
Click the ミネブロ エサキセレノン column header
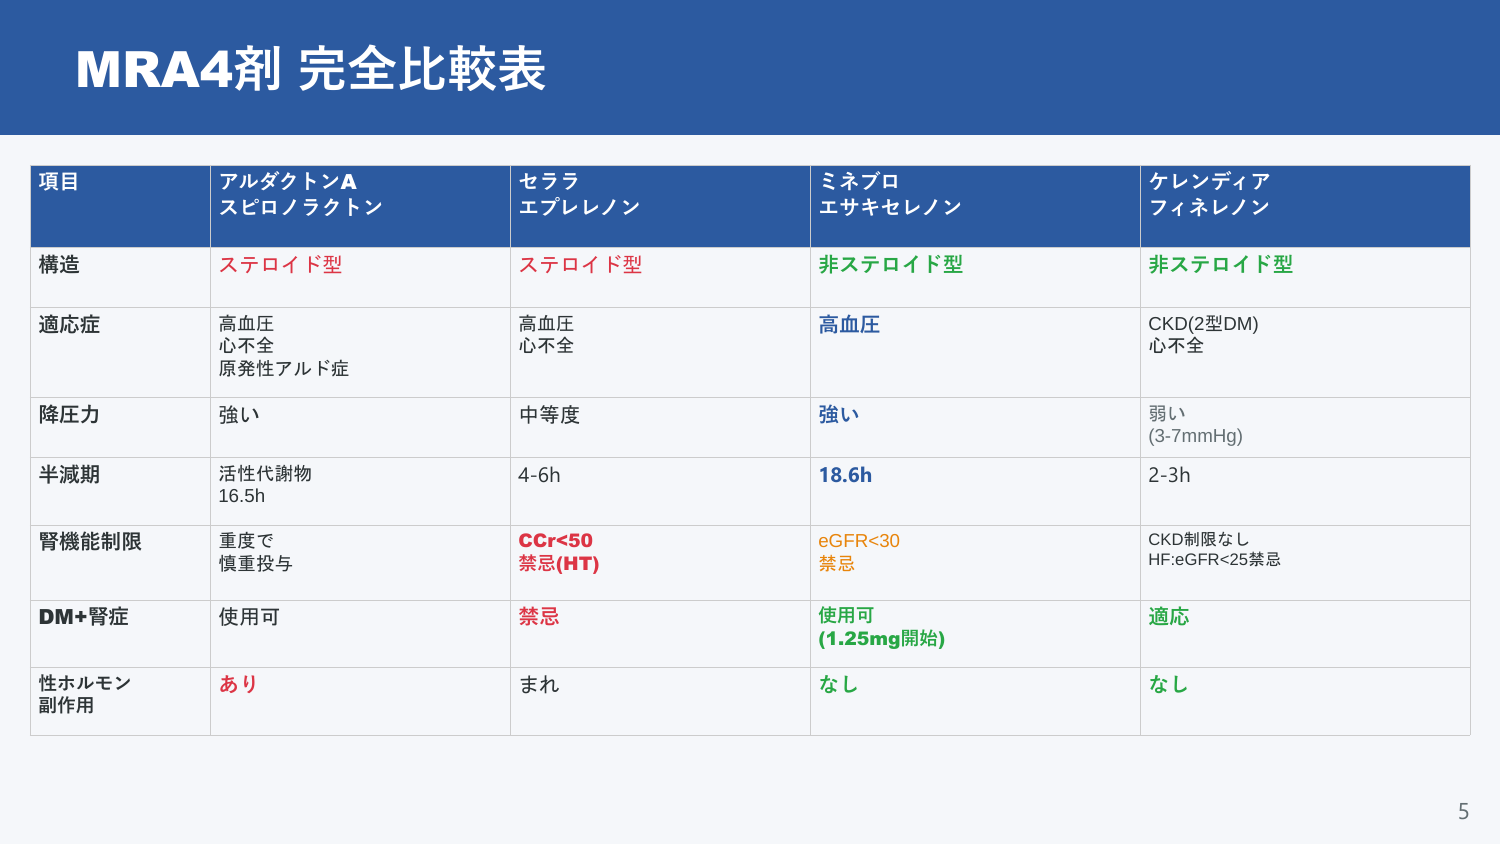pyautogui.click(x=975, y=206)
